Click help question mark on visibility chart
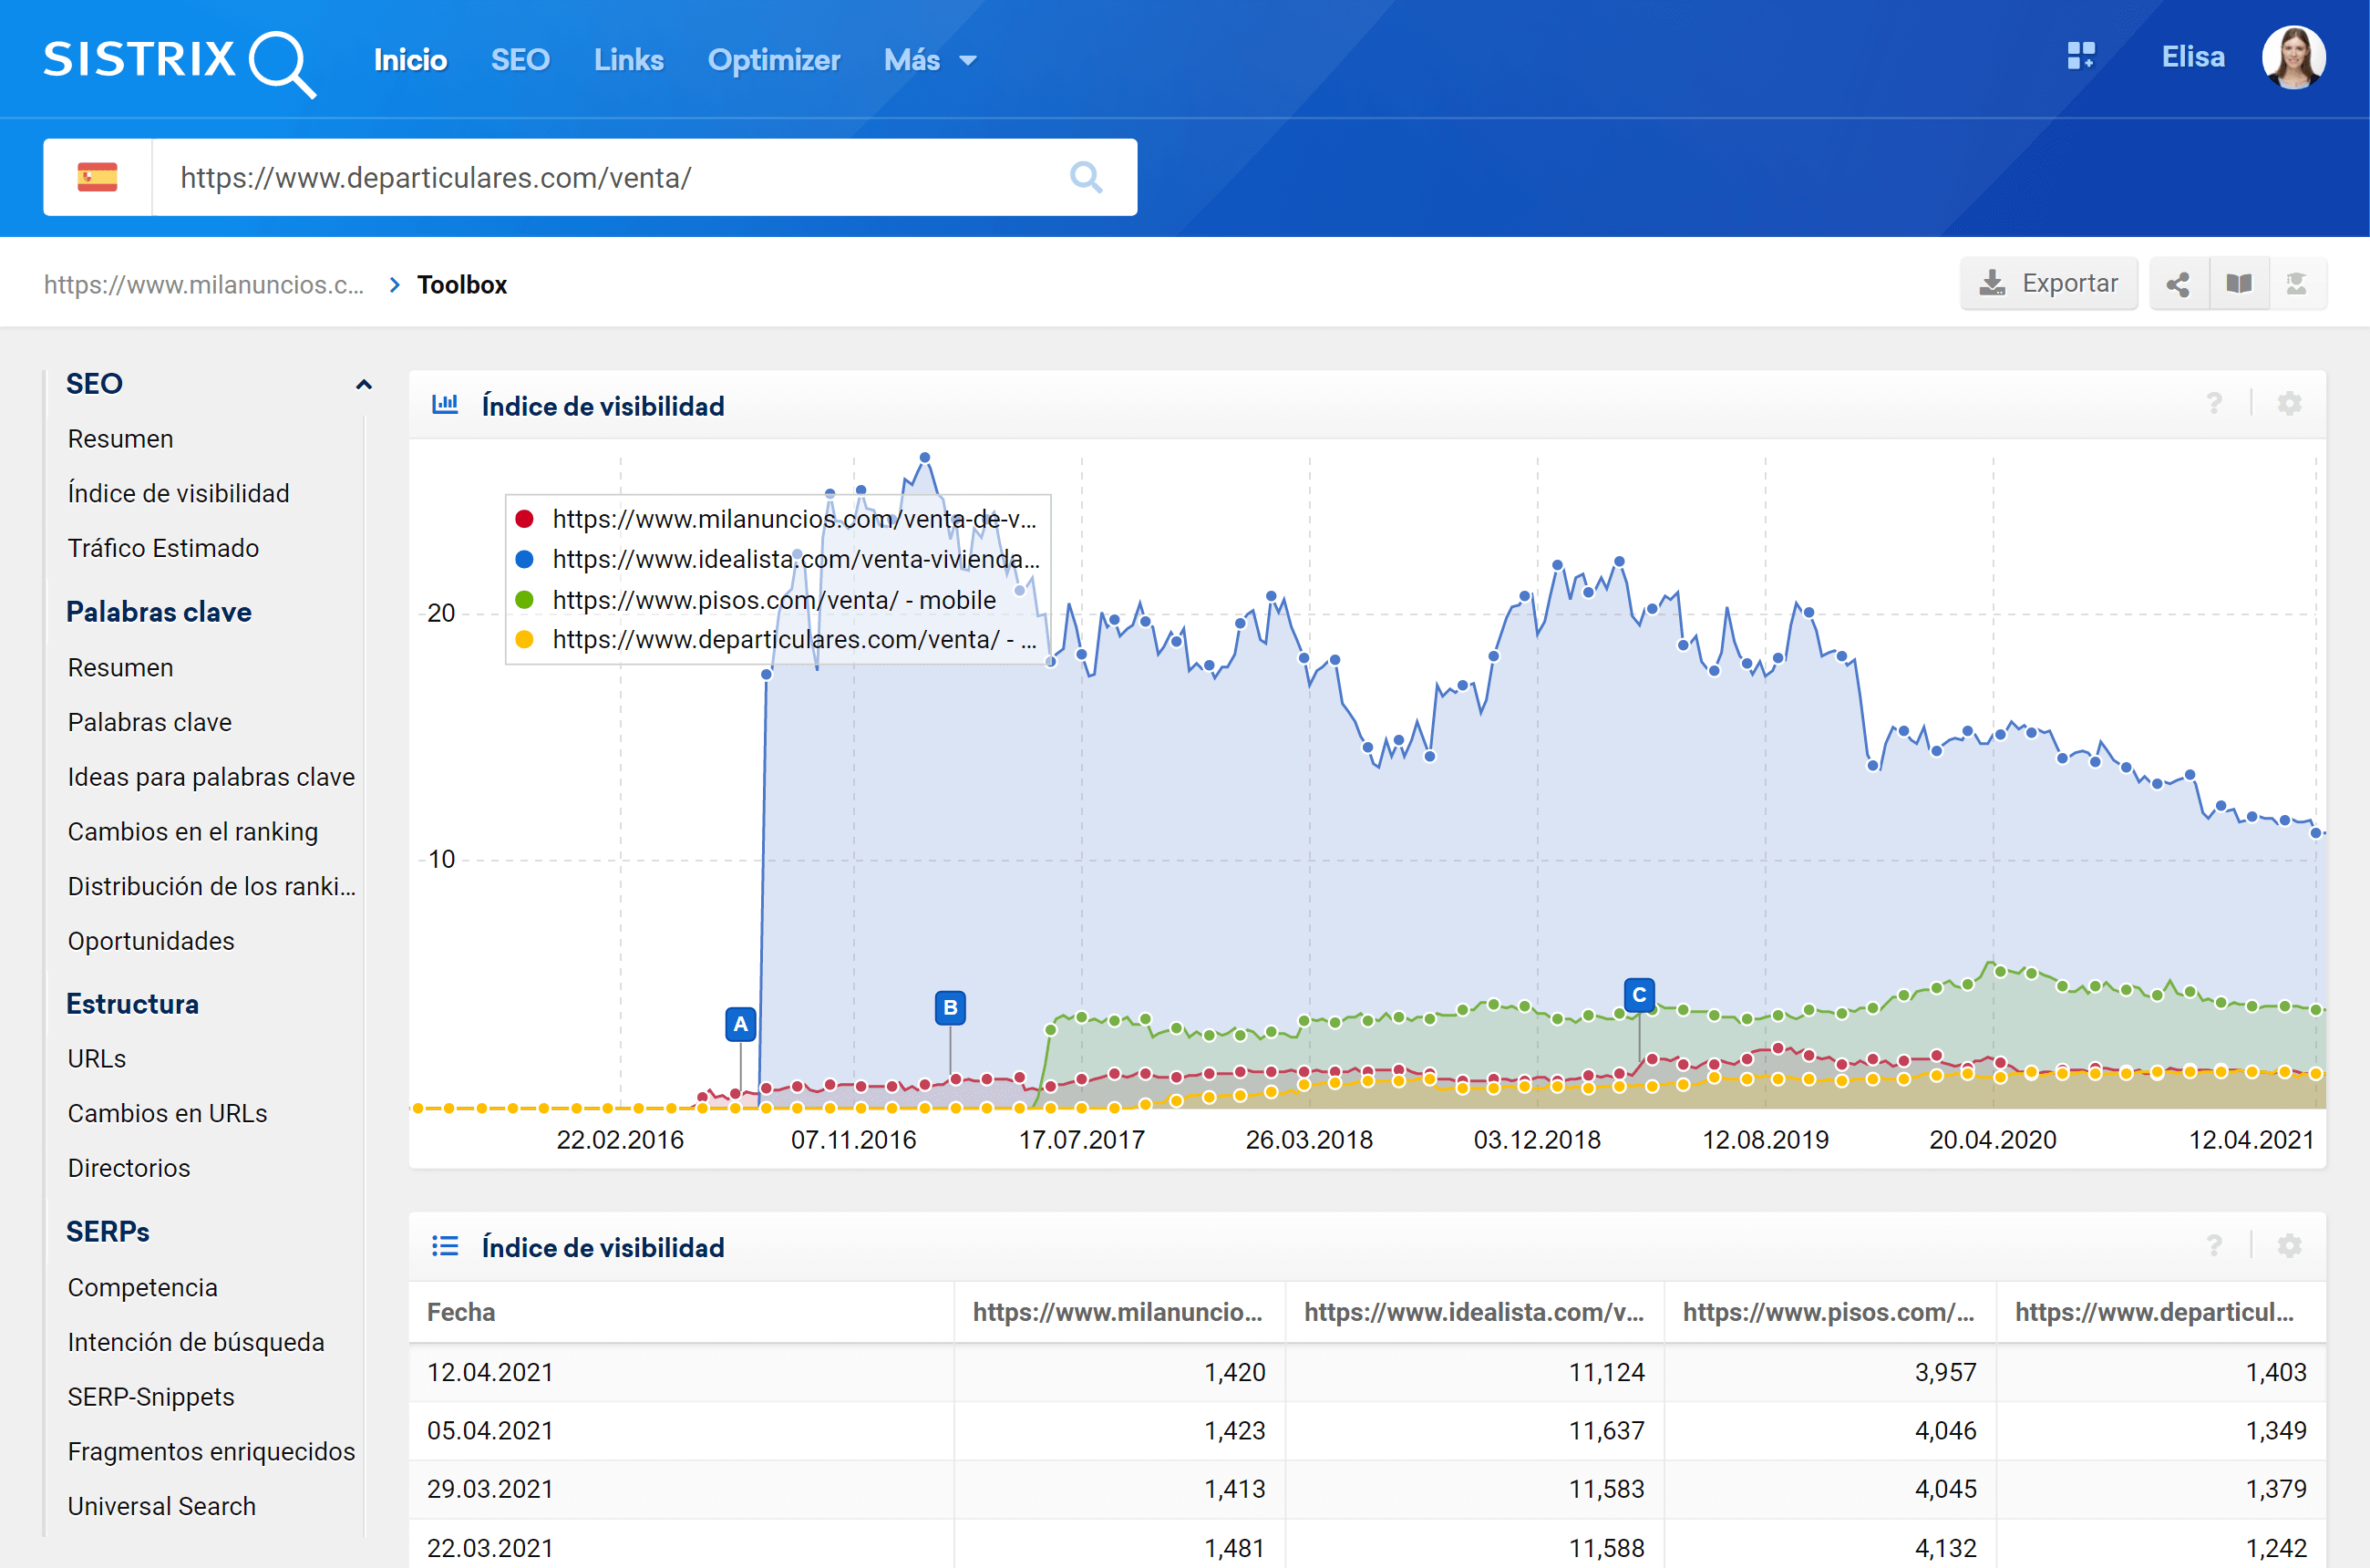The image size is (2370, 1568). pos(2214,404)
